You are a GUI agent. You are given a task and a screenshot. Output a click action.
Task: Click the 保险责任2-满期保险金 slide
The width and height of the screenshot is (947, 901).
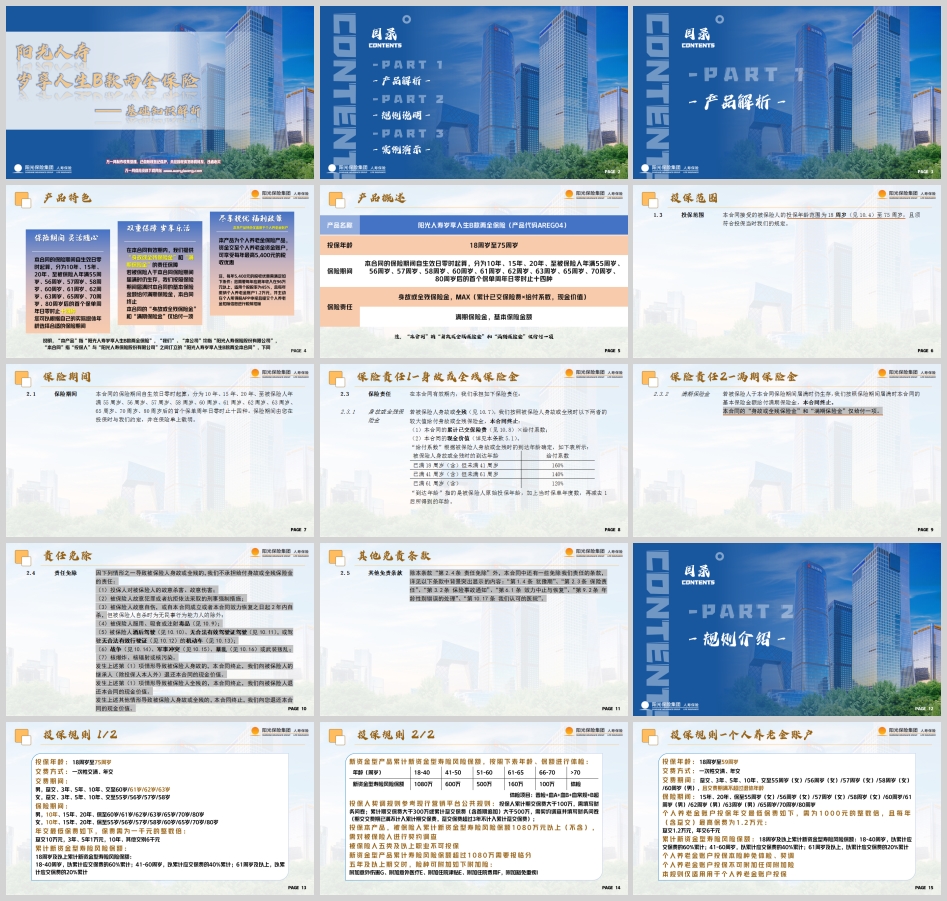tap(786, 451)
